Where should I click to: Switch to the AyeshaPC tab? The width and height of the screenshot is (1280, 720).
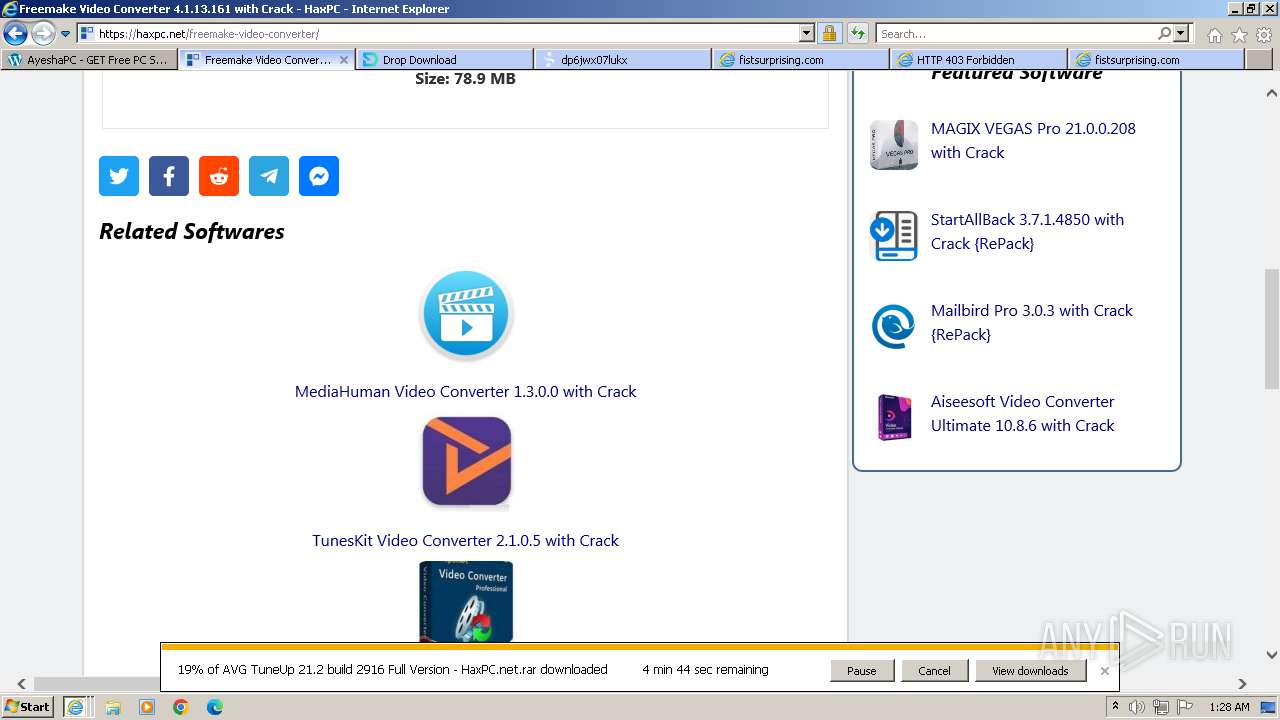pyautogui.click(x=90, y=60)
